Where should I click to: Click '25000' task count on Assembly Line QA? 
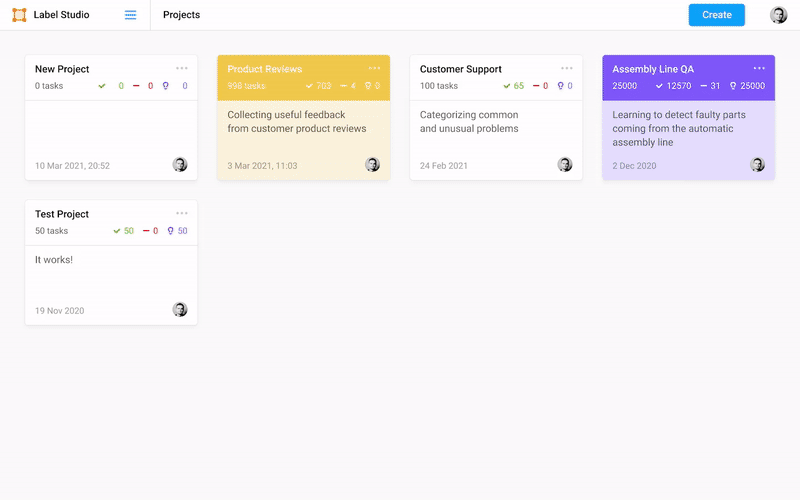(624, 86)
